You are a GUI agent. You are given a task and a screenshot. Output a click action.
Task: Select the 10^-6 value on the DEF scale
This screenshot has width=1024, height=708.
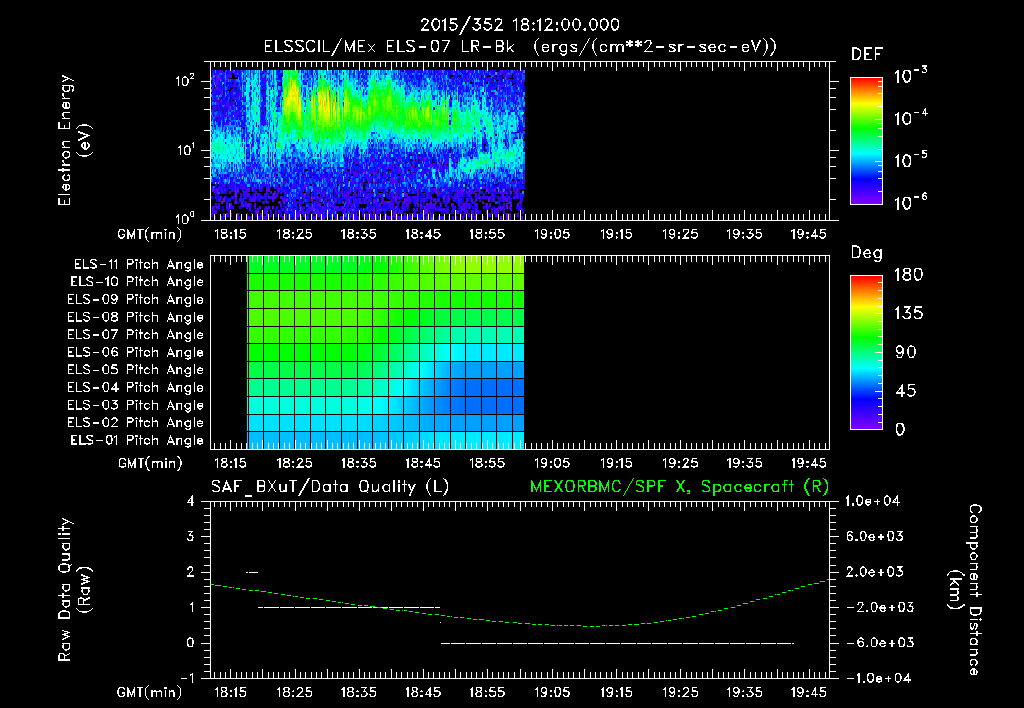coord(910,202)
